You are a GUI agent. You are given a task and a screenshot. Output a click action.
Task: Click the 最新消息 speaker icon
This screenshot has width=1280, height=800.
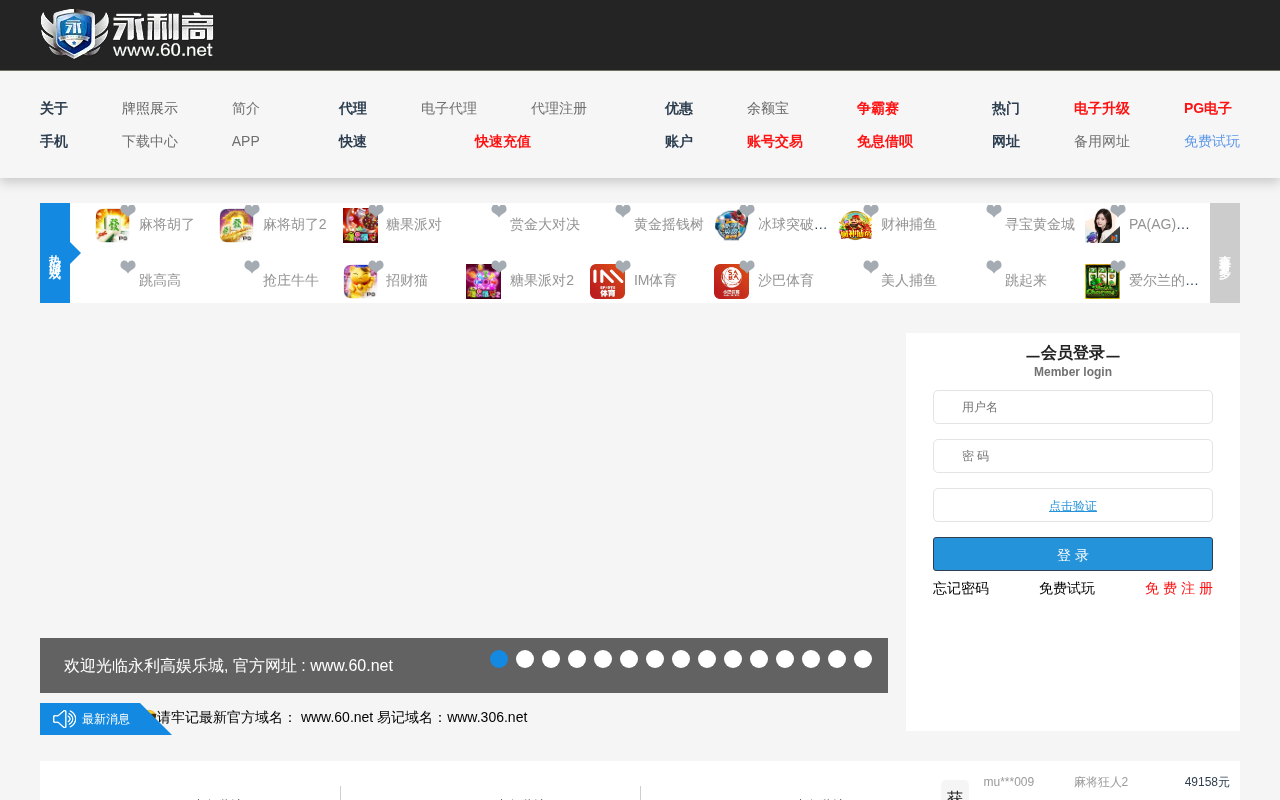click(64, 719)
